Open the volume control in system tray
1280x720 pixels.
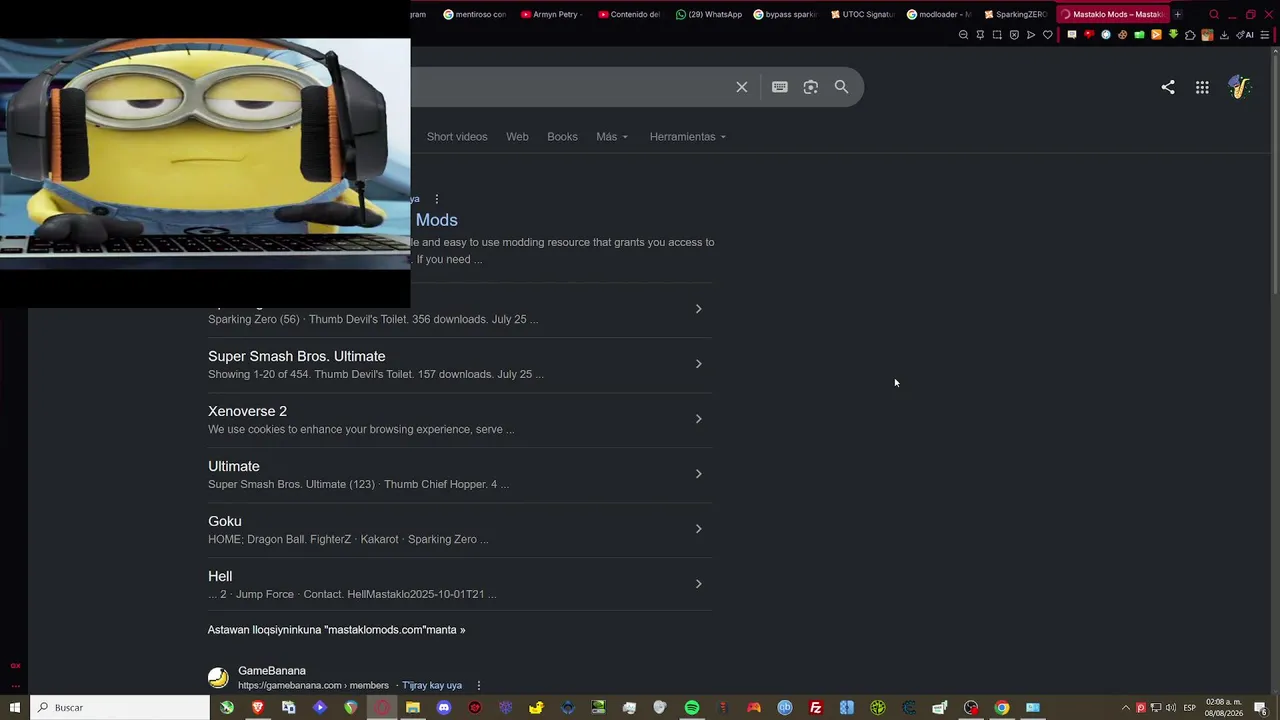click(1171, 708)
